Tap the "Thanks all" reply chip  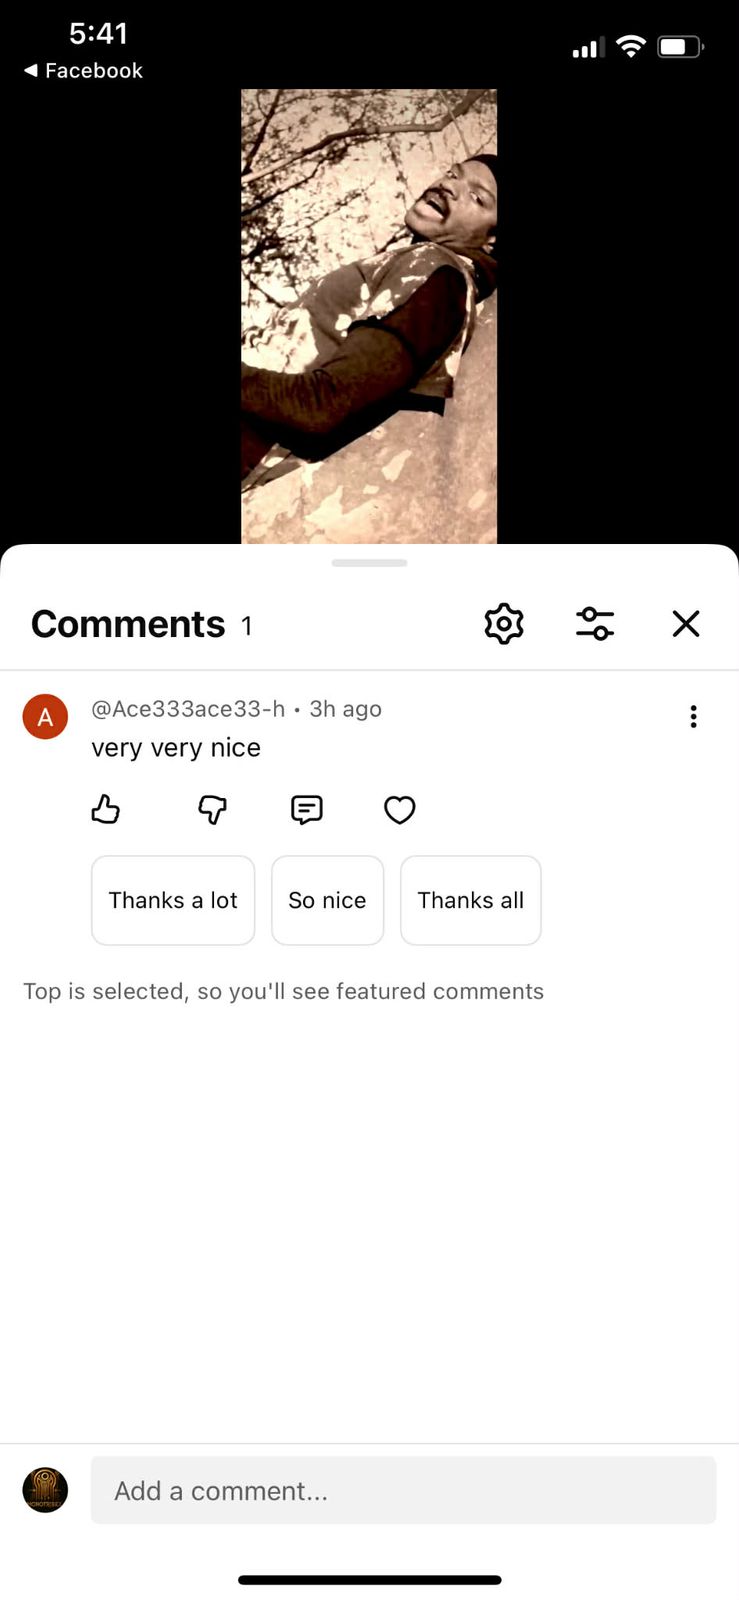tap(470, 900)
